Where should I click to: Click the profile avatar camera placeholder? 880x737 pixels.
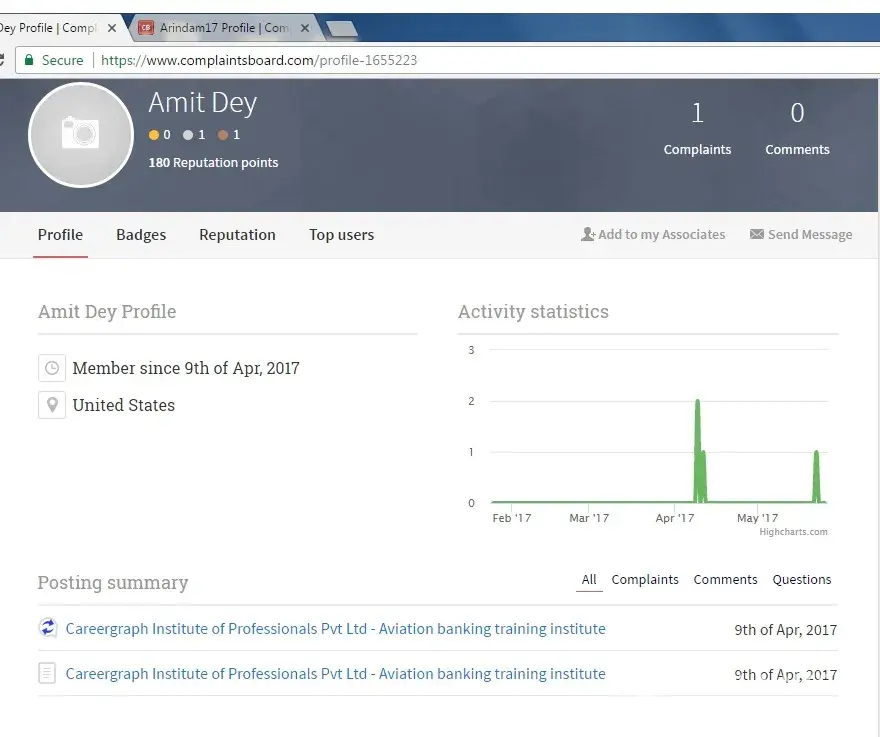point(80,134)
